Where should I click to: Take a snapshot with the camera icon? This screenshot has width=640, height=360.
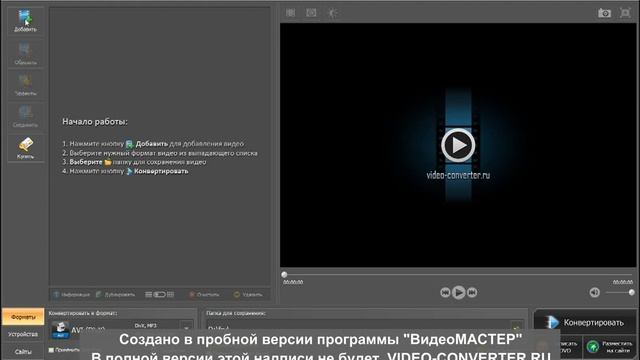(x=604, y=13)
